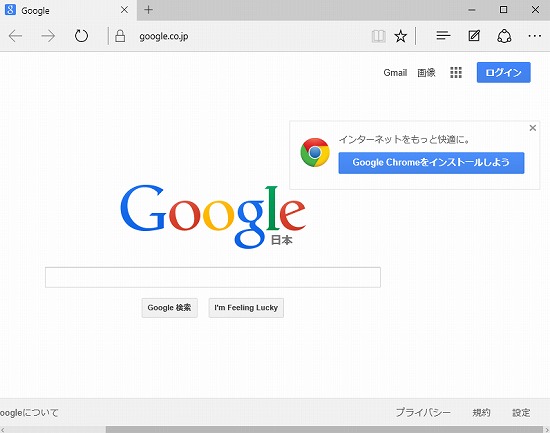
Task: Click the I'm Feeling Lucky button
Action: pyautogui.click(x=246, y=308)
